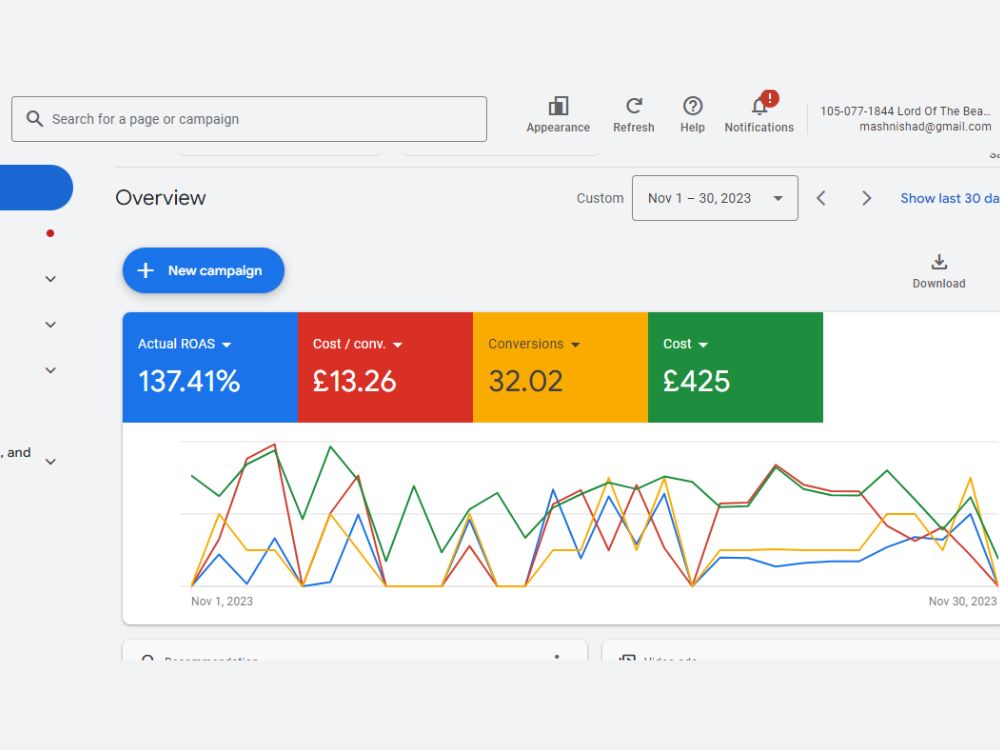Click the Custom date label
The width and height of the screenshot is (1000, 750).
tap(600, 198)
